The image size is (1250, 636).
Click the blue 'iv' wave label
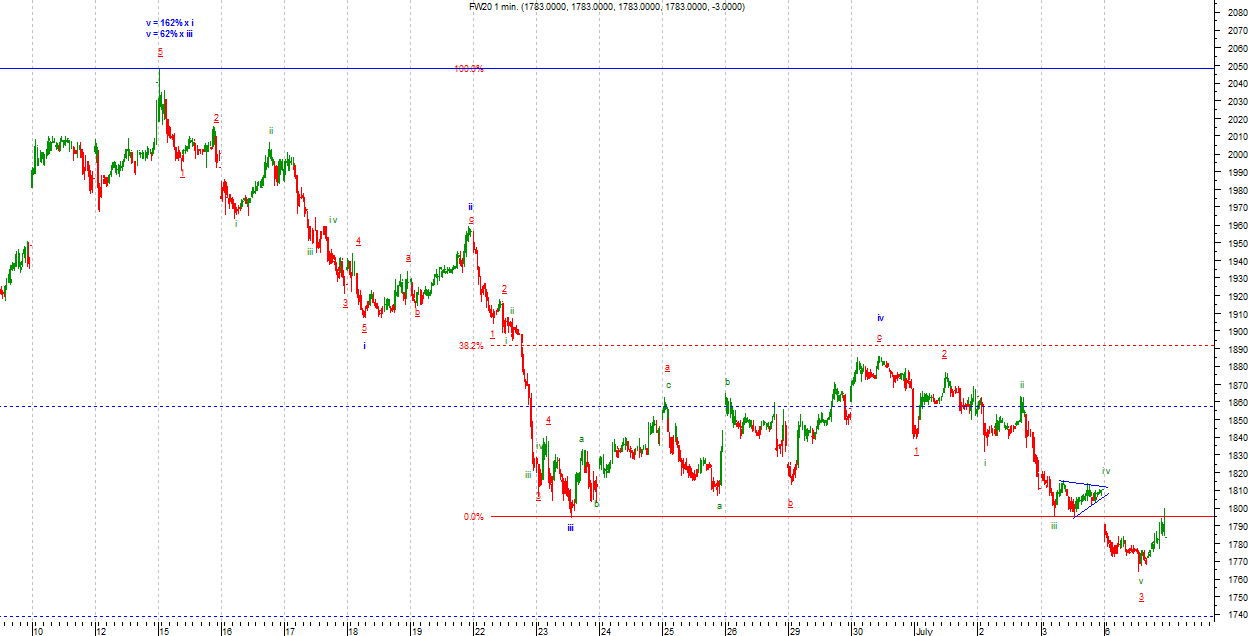coord(880,318)
